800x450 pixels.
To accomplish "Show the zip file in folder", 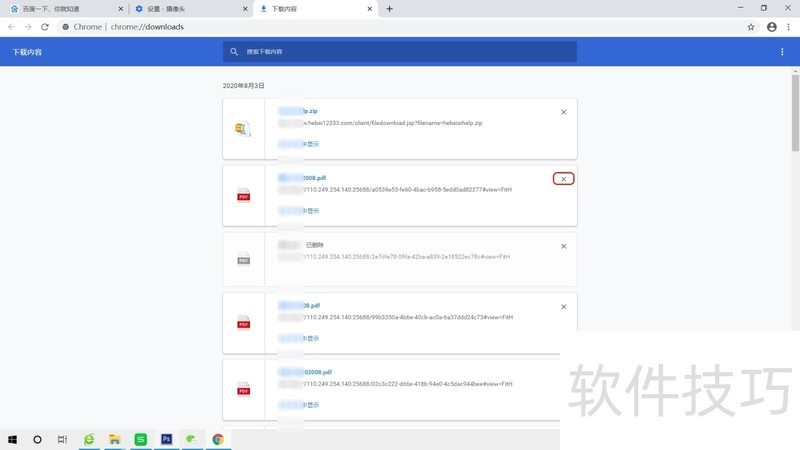I will click(298, 144).
